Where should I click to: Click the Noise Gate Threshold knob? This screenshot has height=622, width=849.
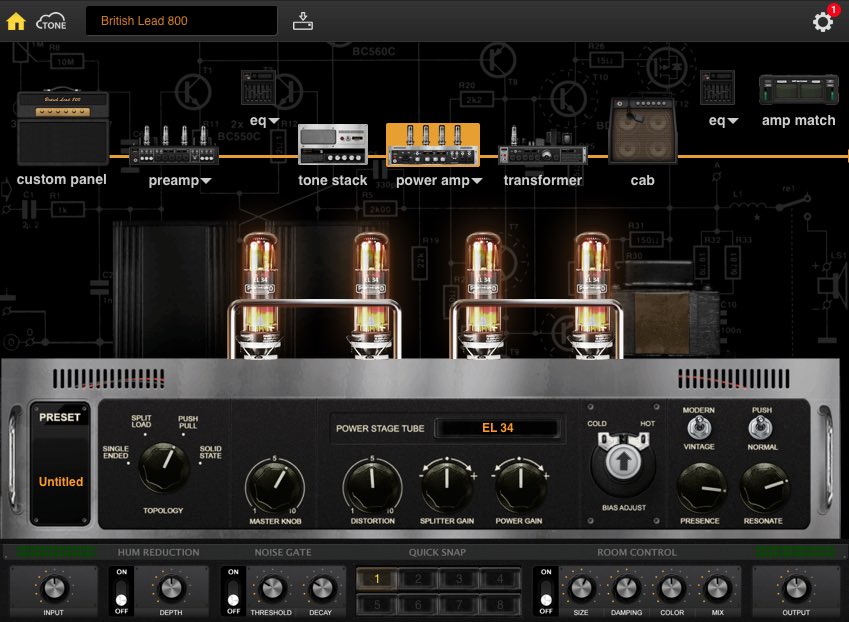click(272, 588)
